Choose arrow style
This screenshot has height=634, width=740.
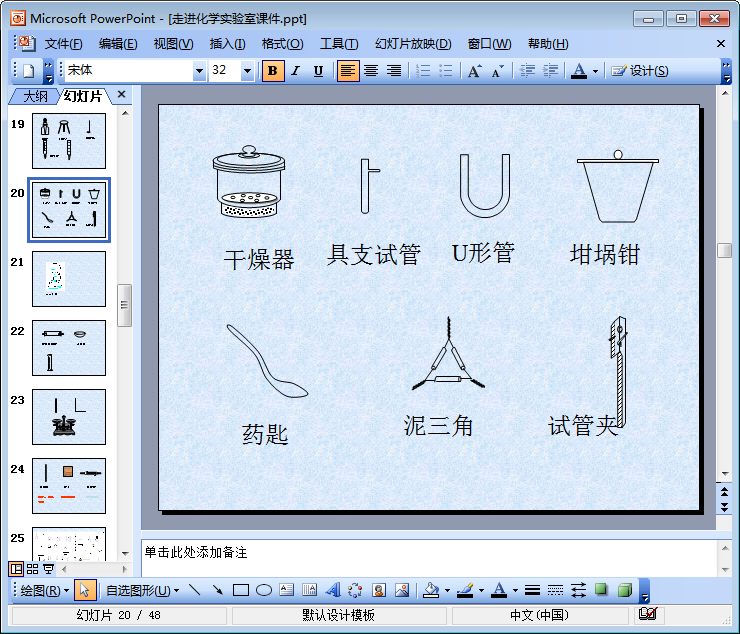[x=579, y=590]
